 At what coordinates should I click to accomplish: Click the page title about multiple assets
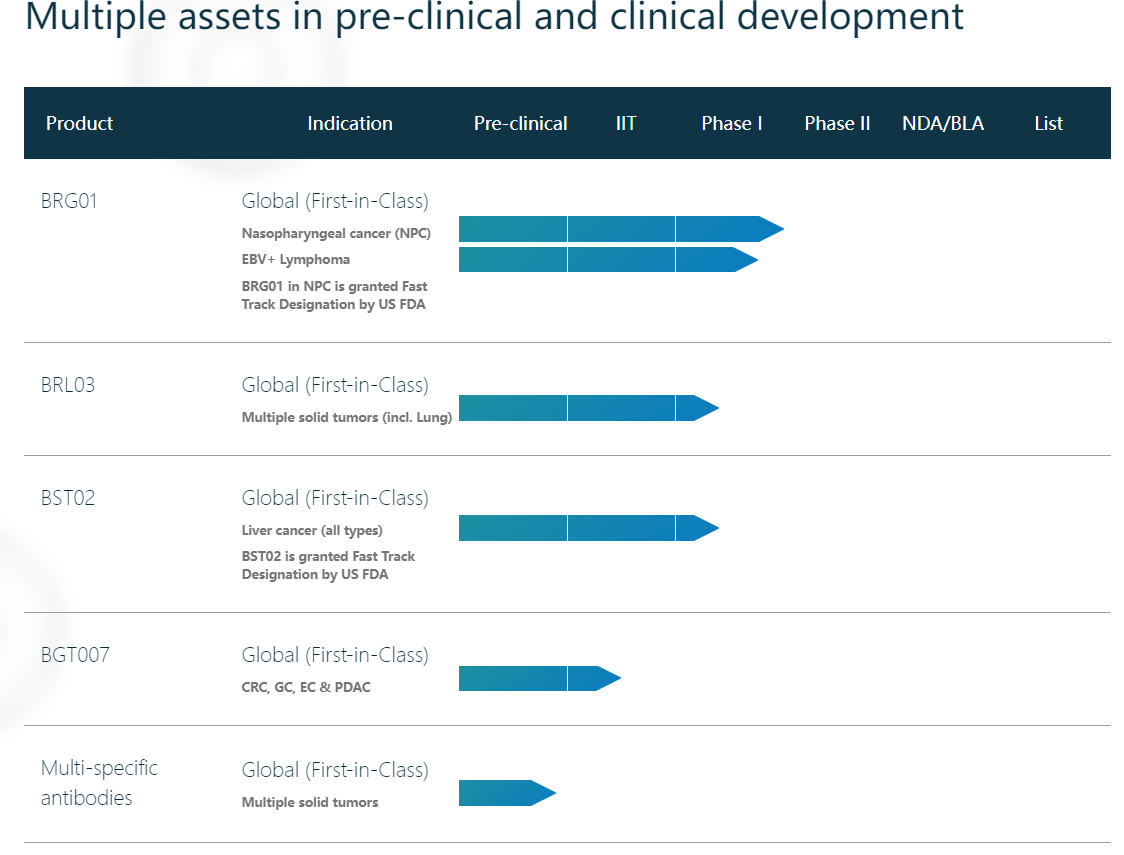tap(494, 17)
